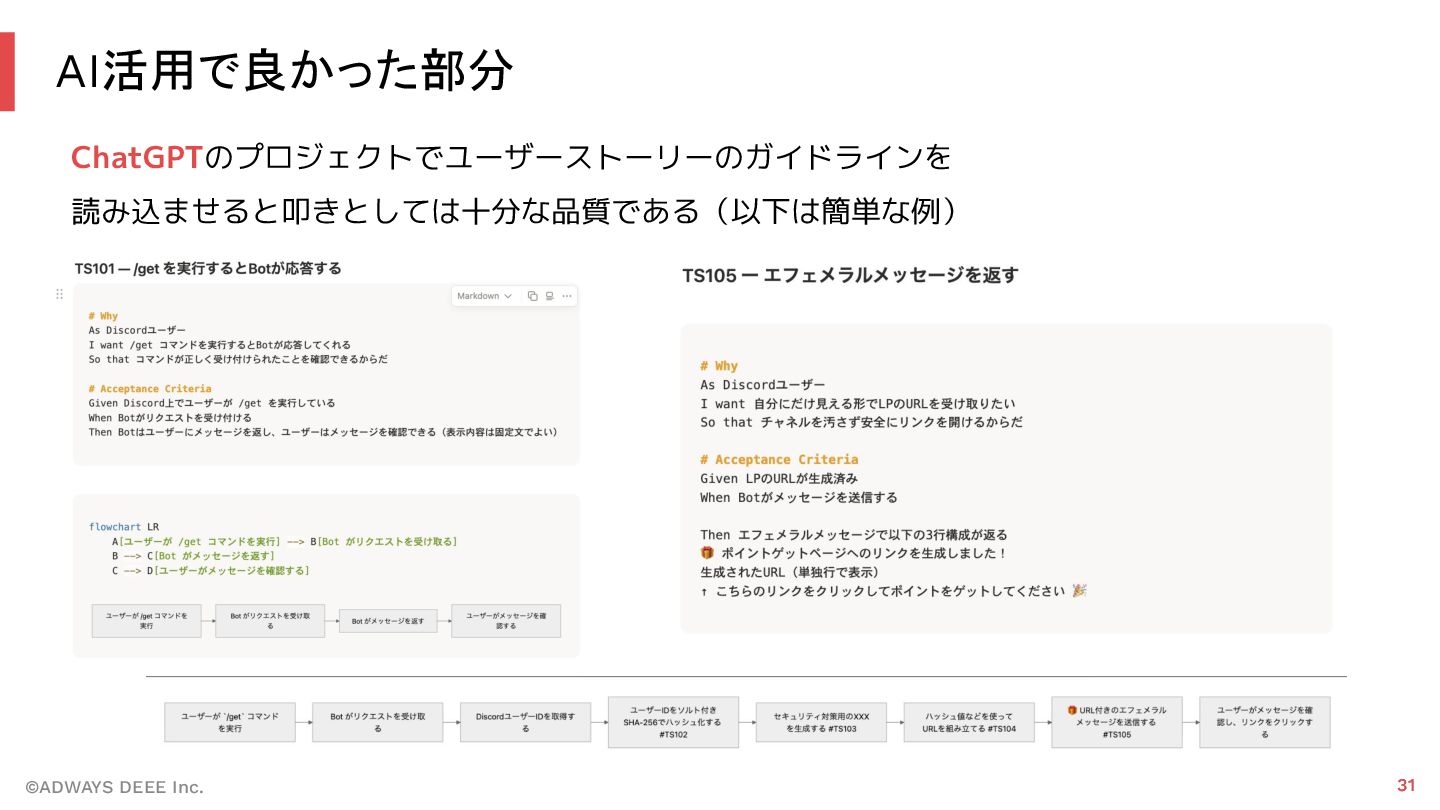This screenshot has width=1440, height=810.
Task: Click small diagram node 'ユーザーが /get コマンドを実行'
Action: [x=146, y=620]
